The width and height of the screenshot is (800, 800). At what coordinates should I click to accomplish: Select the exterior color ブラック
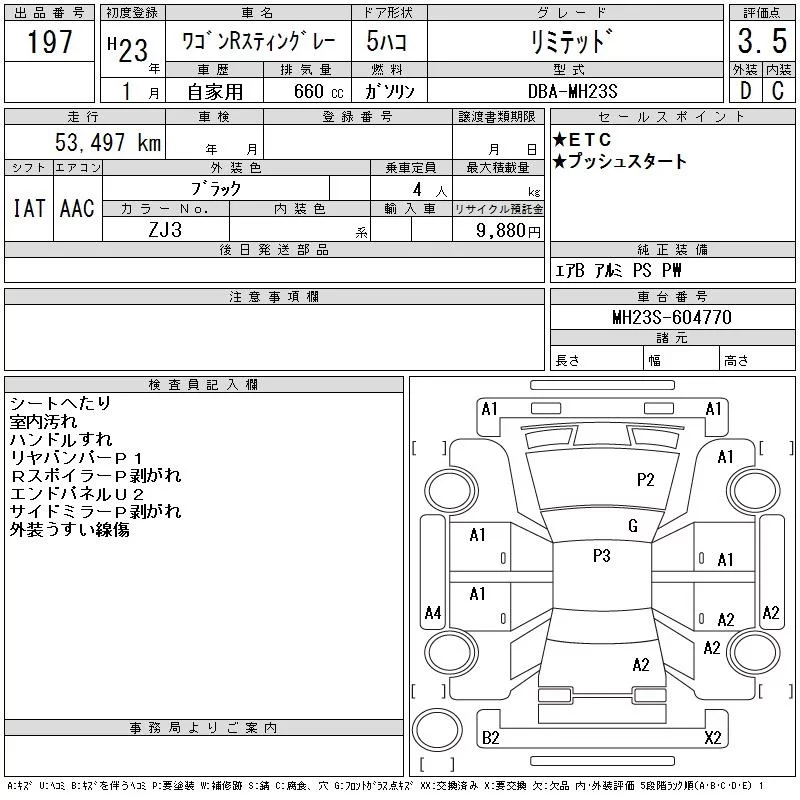coord(216,189)
